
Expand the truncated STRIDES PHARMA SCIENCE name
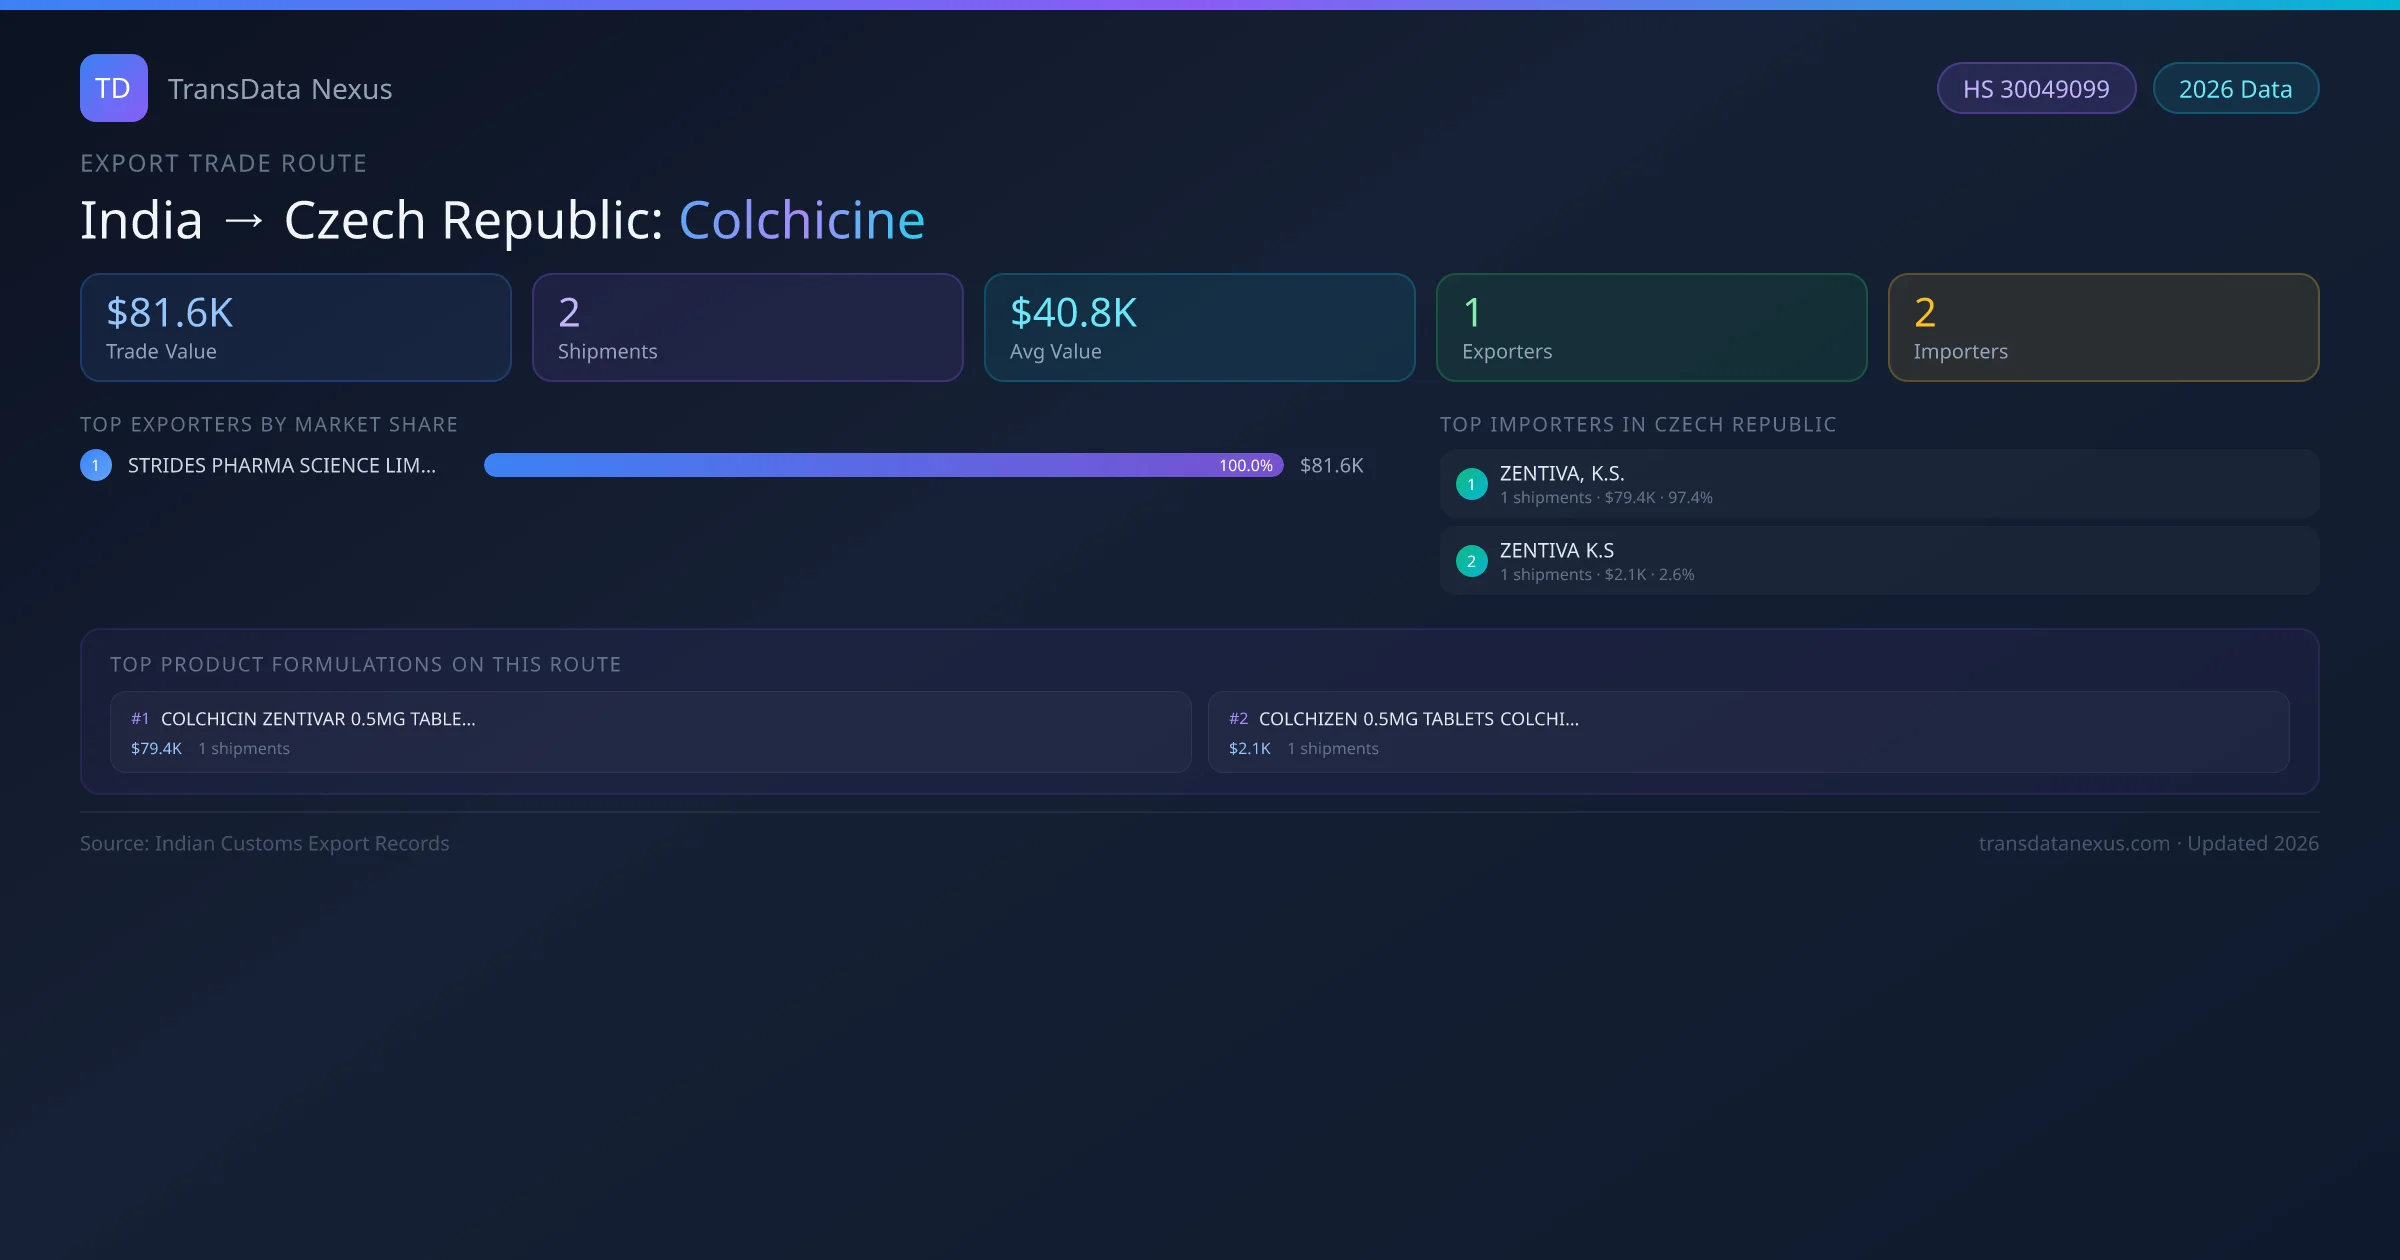(281, 464)
